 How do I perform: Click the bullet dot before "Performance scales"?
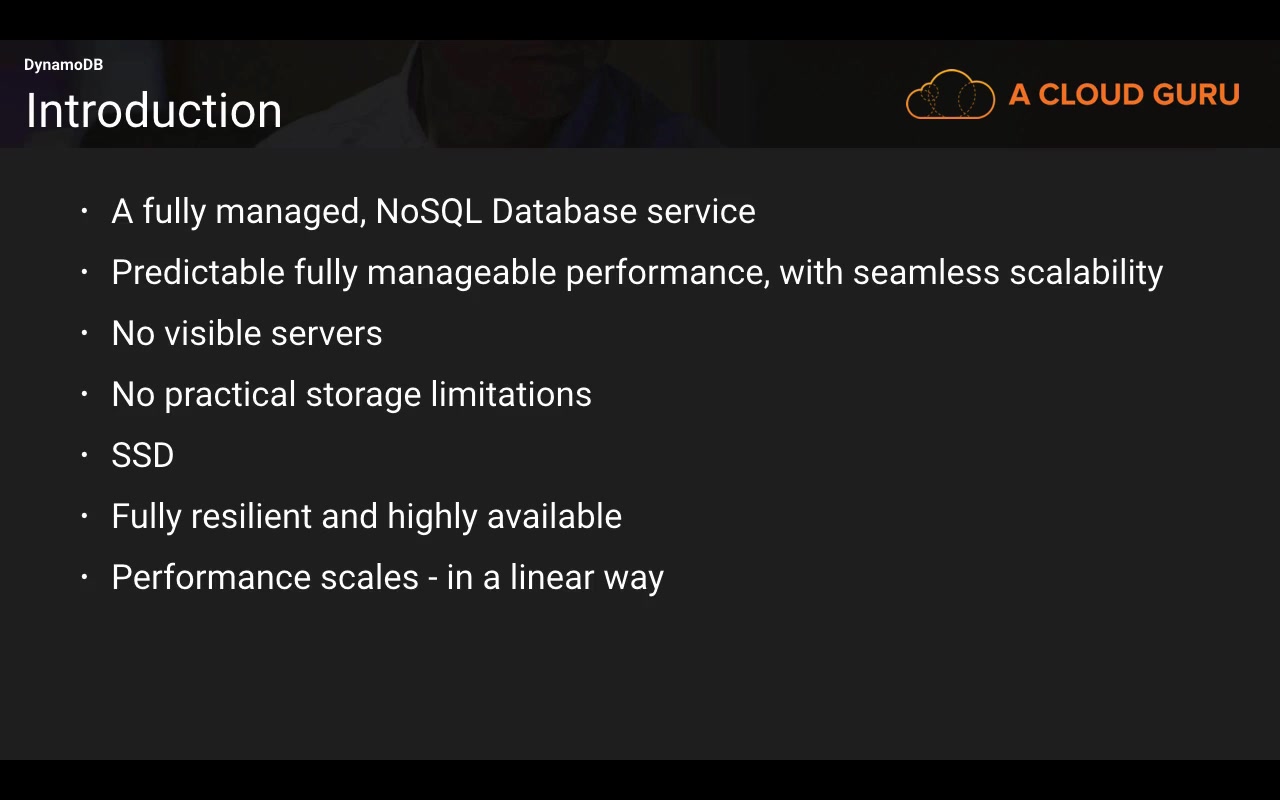coord(85,577)
